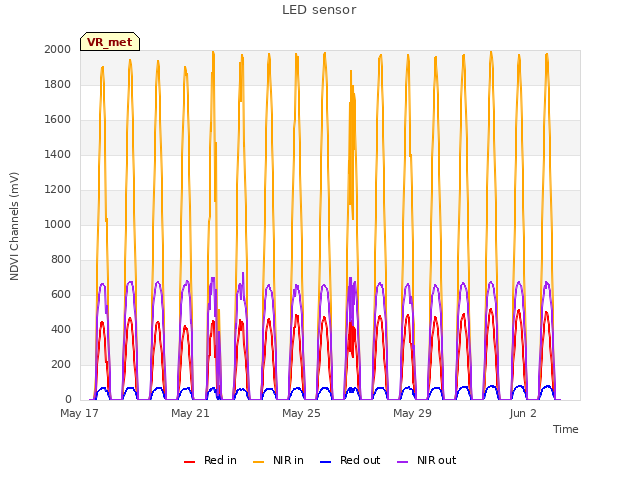This screenshot has width=640, height=480.
Task: Click the May 29 x-axis tick label
Action: (x=412, y=413)
